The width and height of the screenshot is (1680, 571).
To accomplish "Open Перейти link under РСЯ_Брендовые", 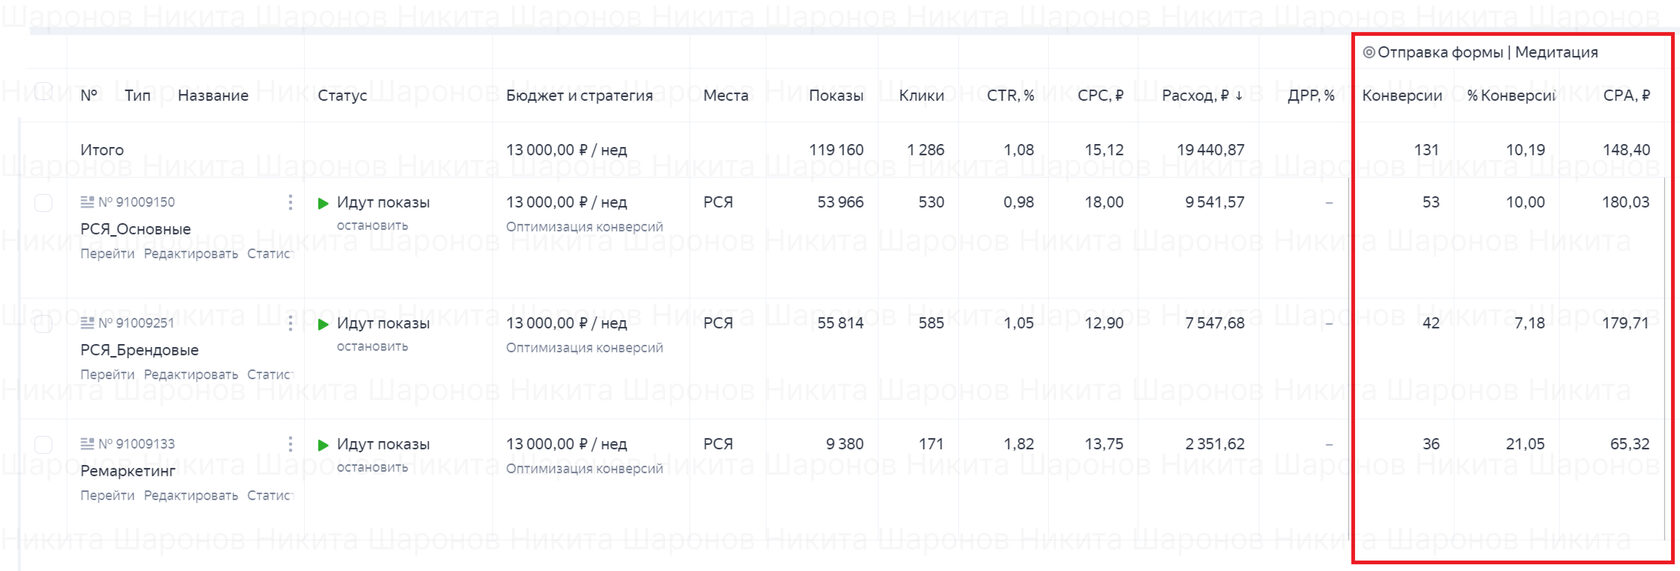I will (x=107, y=375).
